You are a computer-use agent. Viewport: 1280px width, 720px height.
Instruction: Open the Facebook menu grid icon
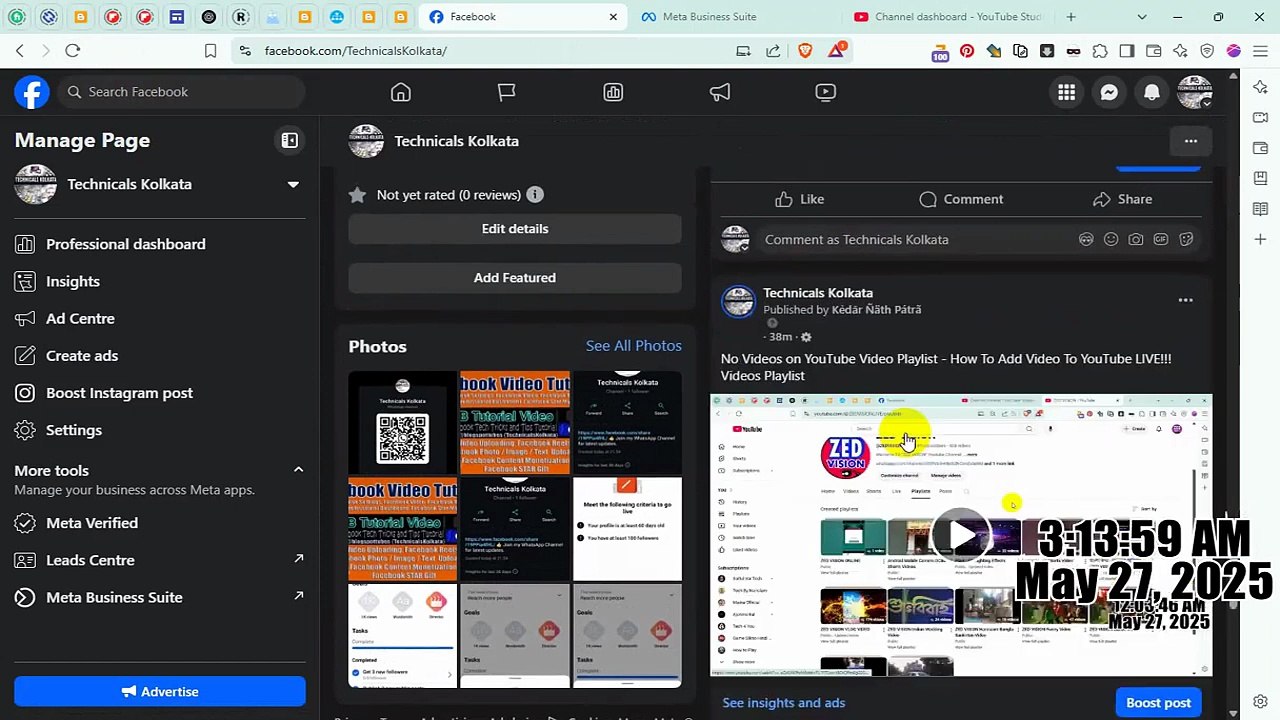coord(1067,92)
